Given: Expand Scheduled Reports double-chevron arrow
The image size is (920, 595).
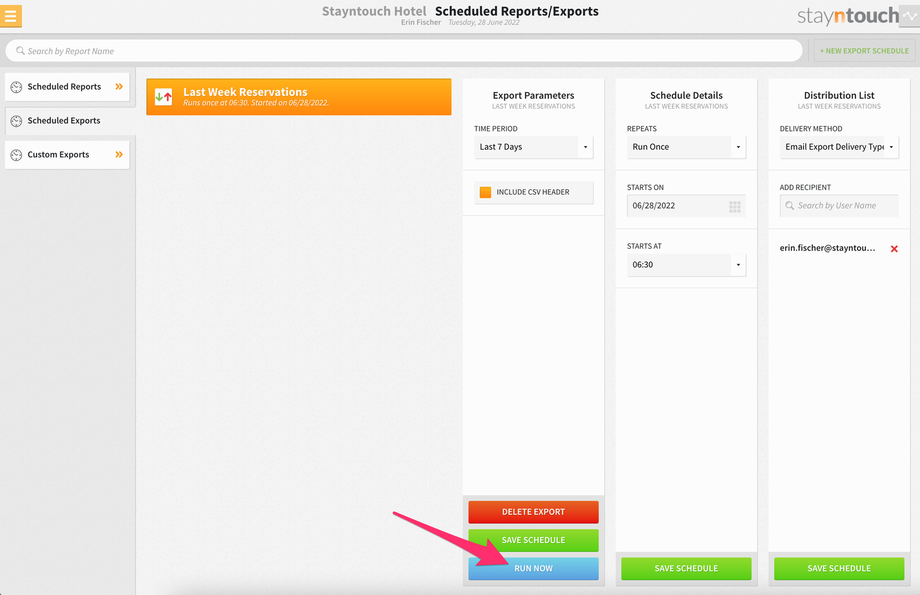Looking at the screenshot, I should (x=119, y=87).
